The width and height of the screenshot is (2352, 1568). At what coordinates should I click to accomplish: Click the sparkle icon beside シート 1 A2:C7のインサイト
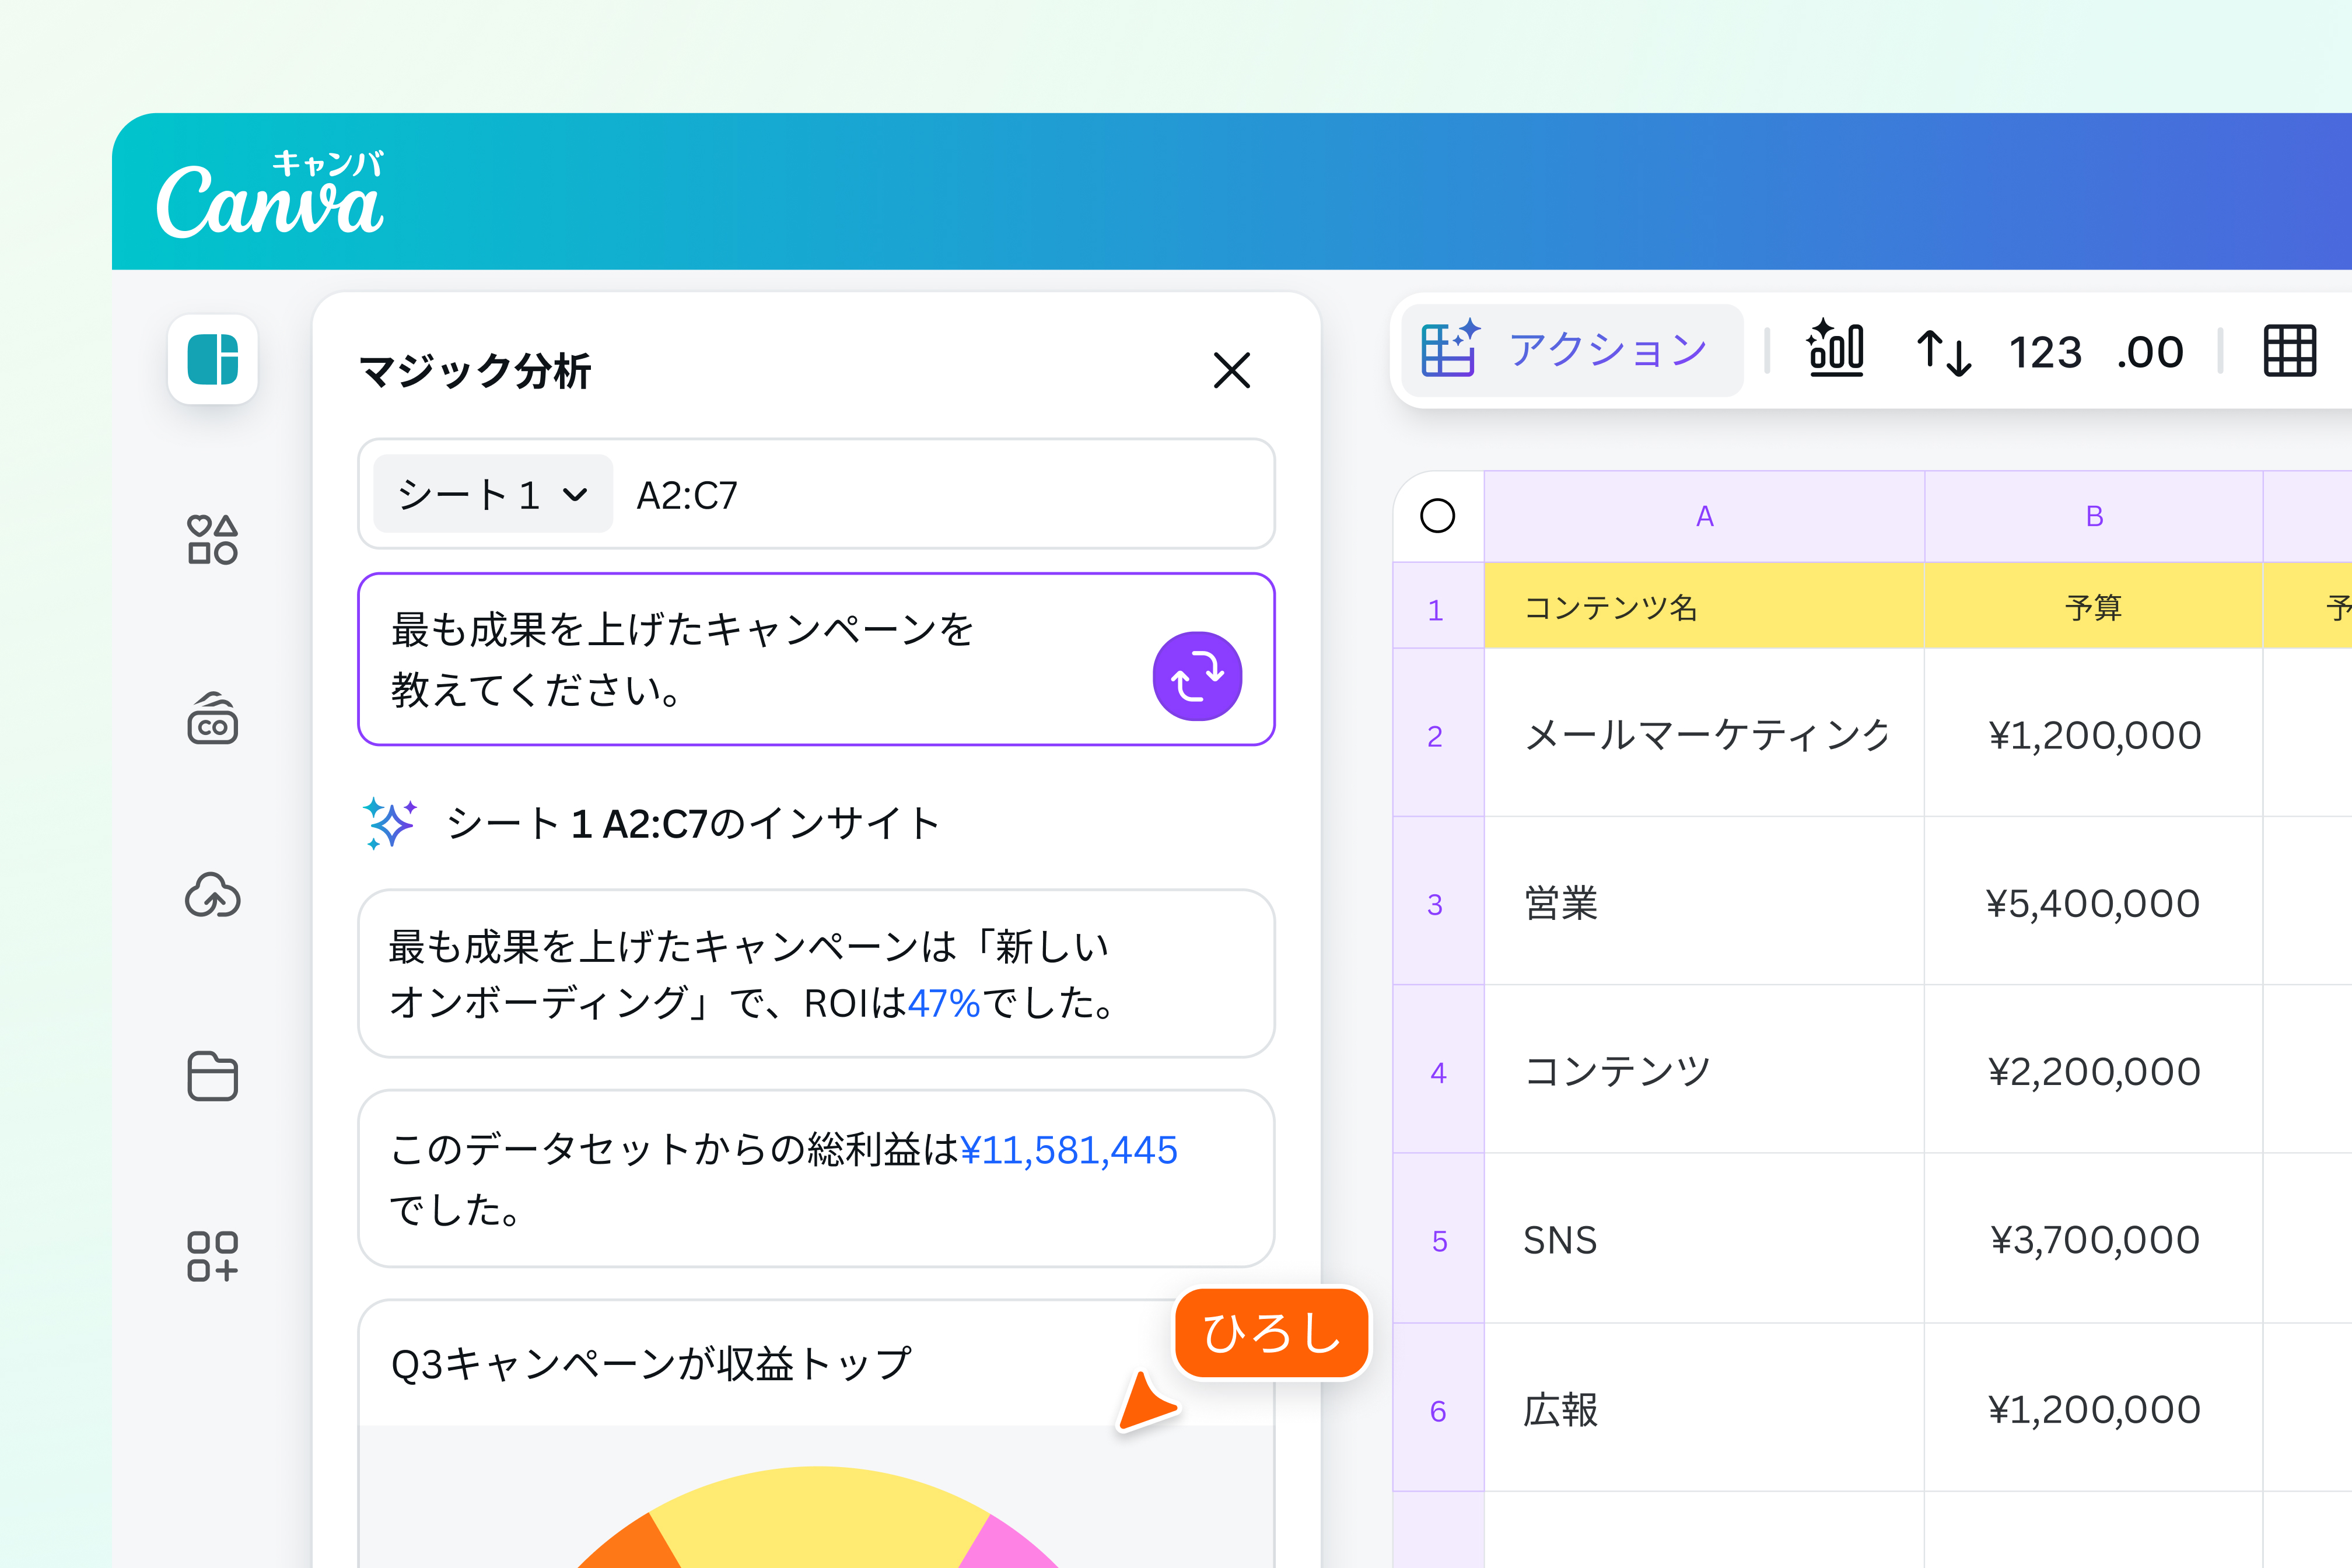pyautogui.click(x=390, y=823)
